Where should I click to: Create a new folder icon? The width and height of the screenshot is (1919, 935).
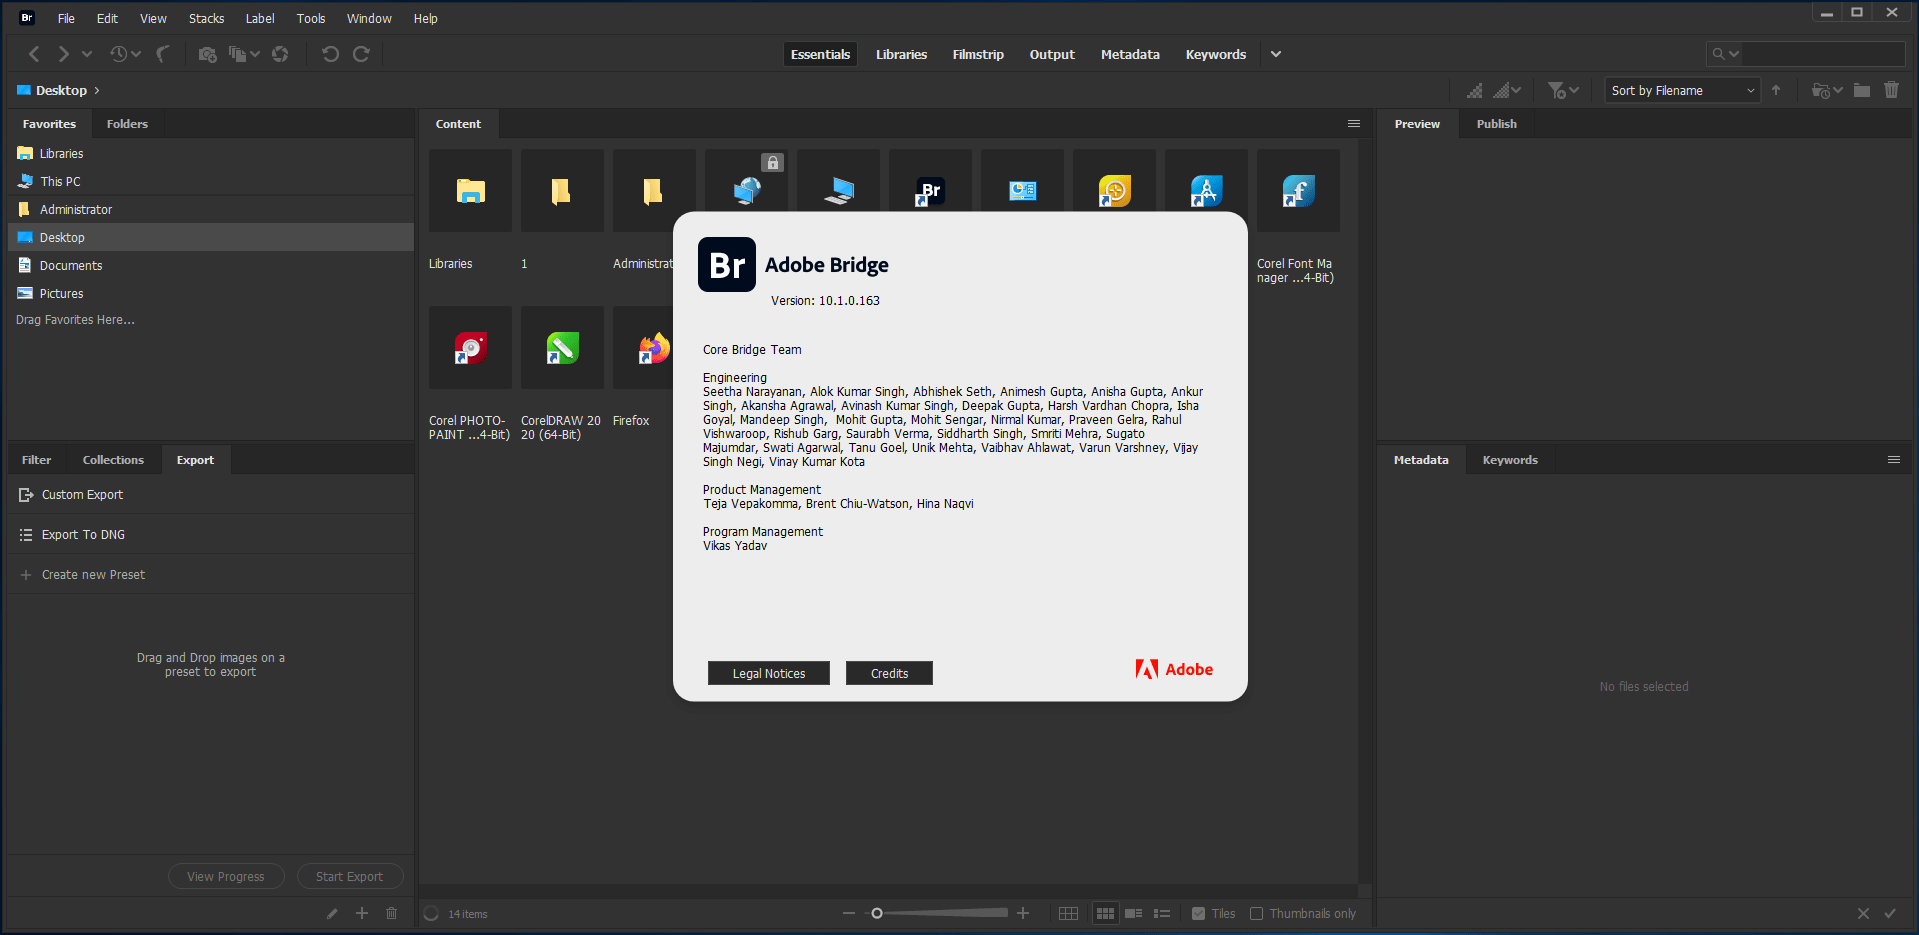click(x=1861, y=90)
